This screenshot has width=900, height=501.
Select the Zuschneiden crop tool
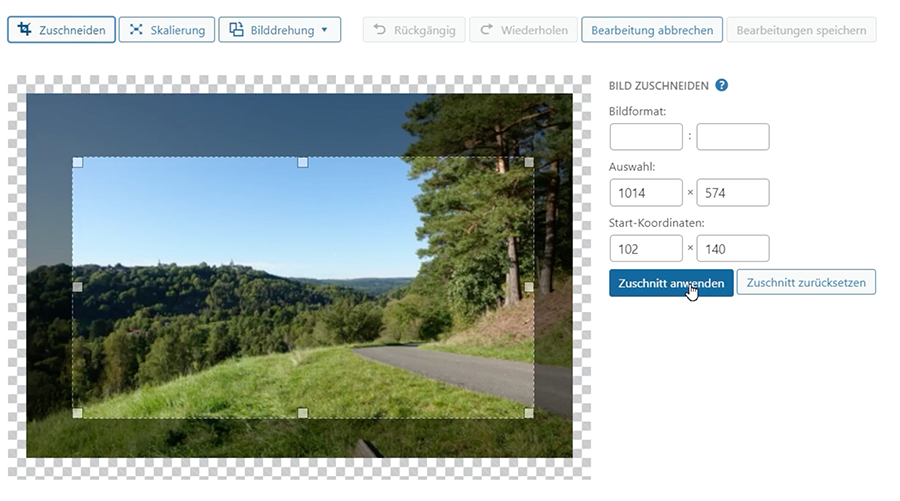point(61,30)
